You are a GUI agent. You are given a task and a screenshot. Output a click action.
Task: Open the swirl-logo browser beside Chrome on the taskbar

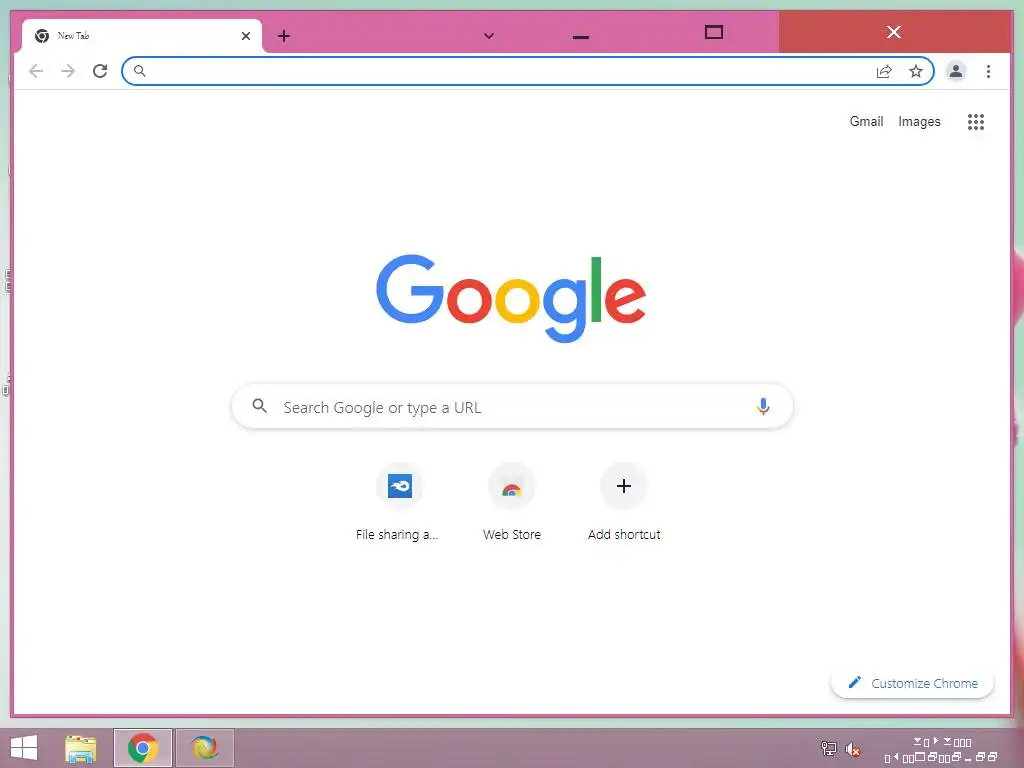[x=204, y=748]
